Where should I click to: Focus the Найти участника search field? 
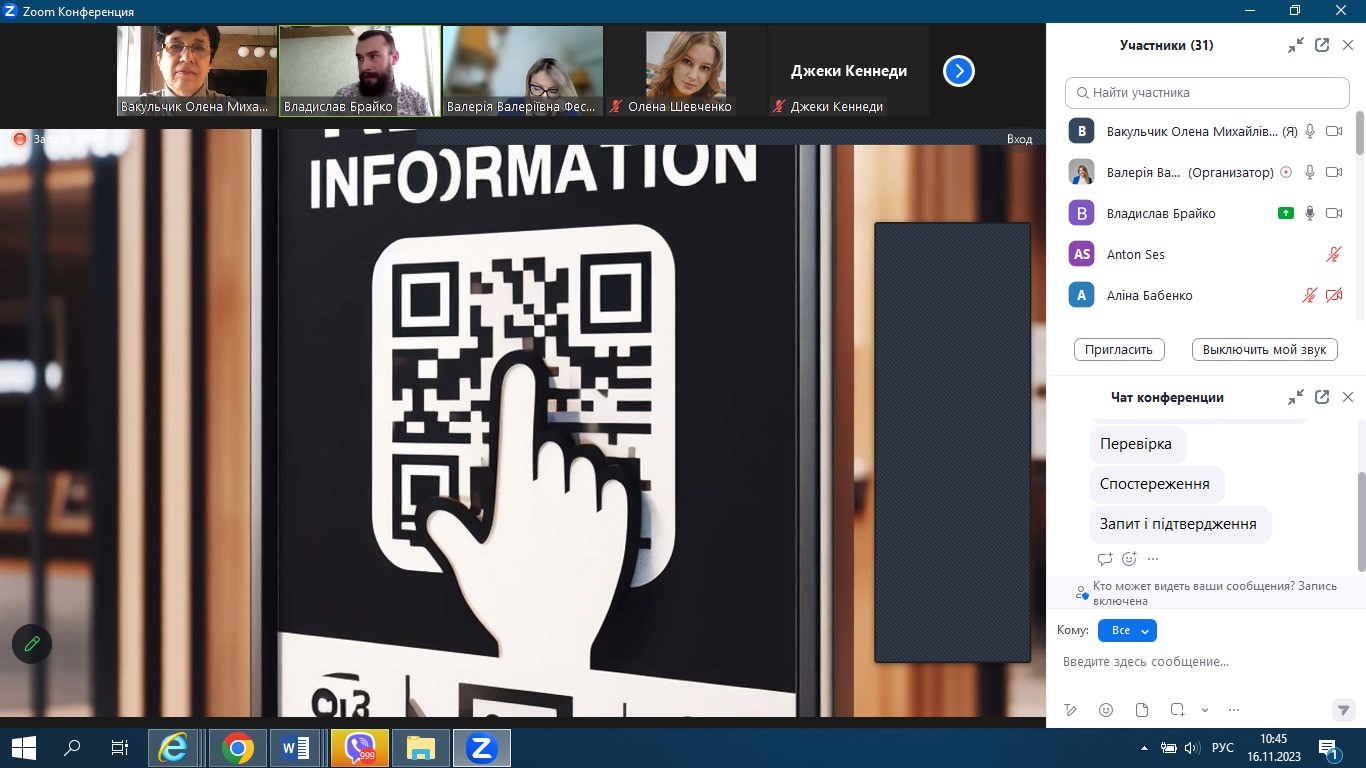click(1207, 92)
